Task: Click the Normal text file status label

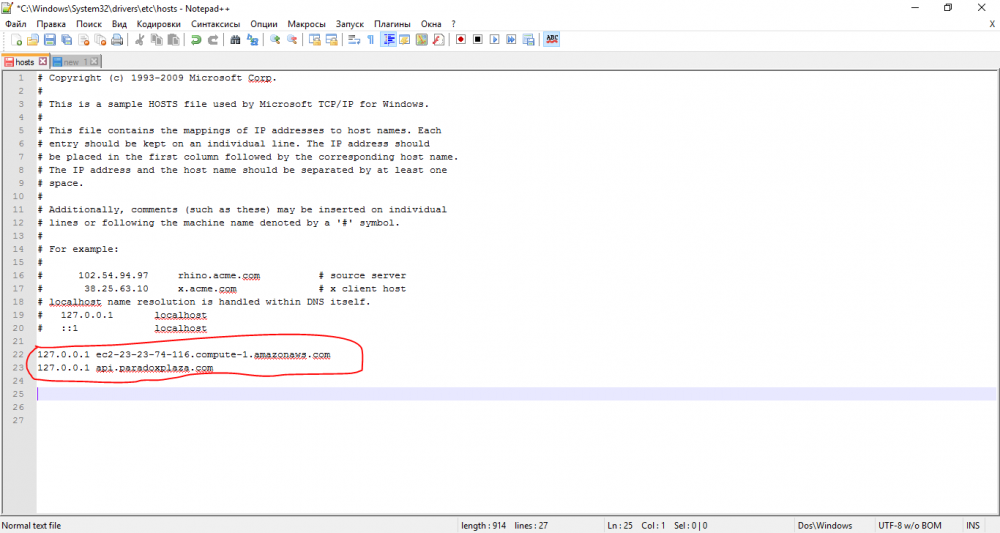Action: [32, 525]
